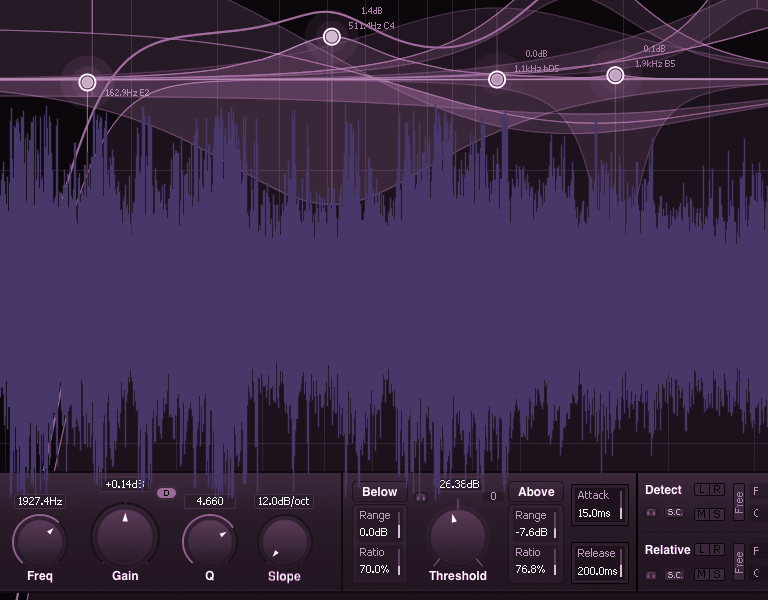Image resolution: width=768 pixels, height=600 pixels.
Task: Click the 1.4dB label above 511.4Hz node
Action: point(372,11)
